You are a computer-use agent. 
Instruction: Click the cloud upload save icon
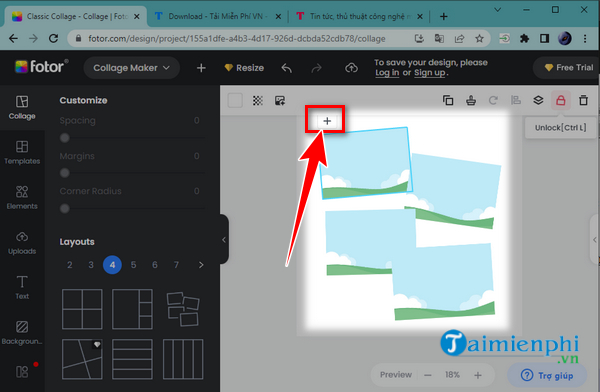click(351, 68)
